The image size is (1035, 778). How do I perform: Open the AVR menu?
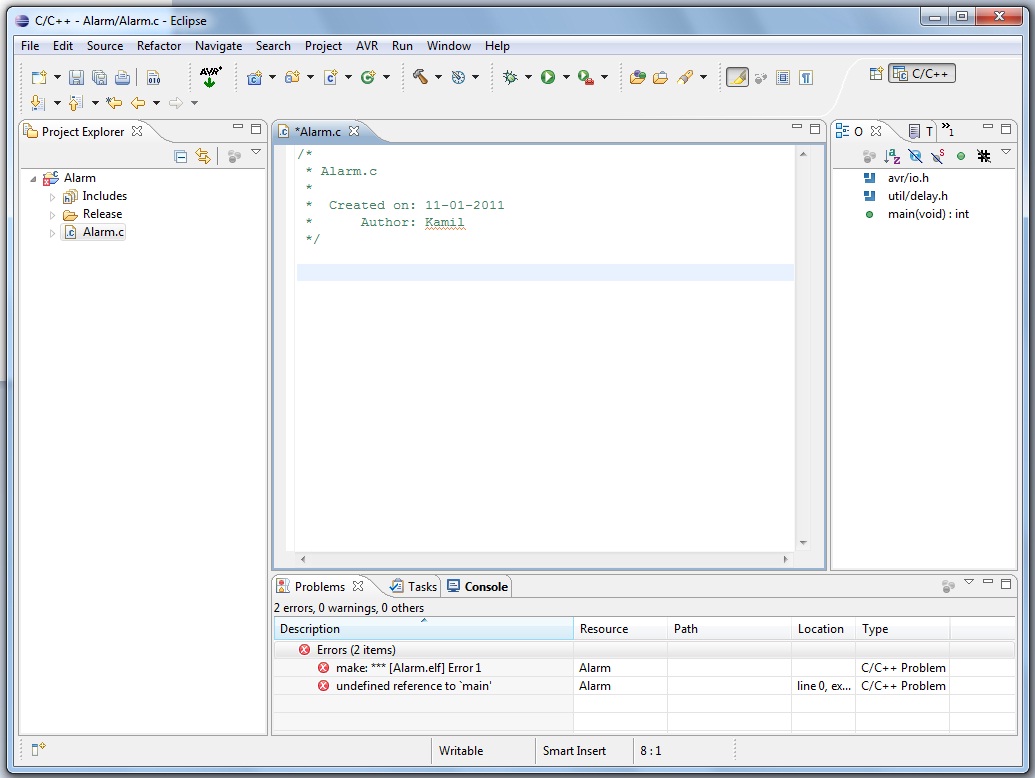click(x=366, y=46)
